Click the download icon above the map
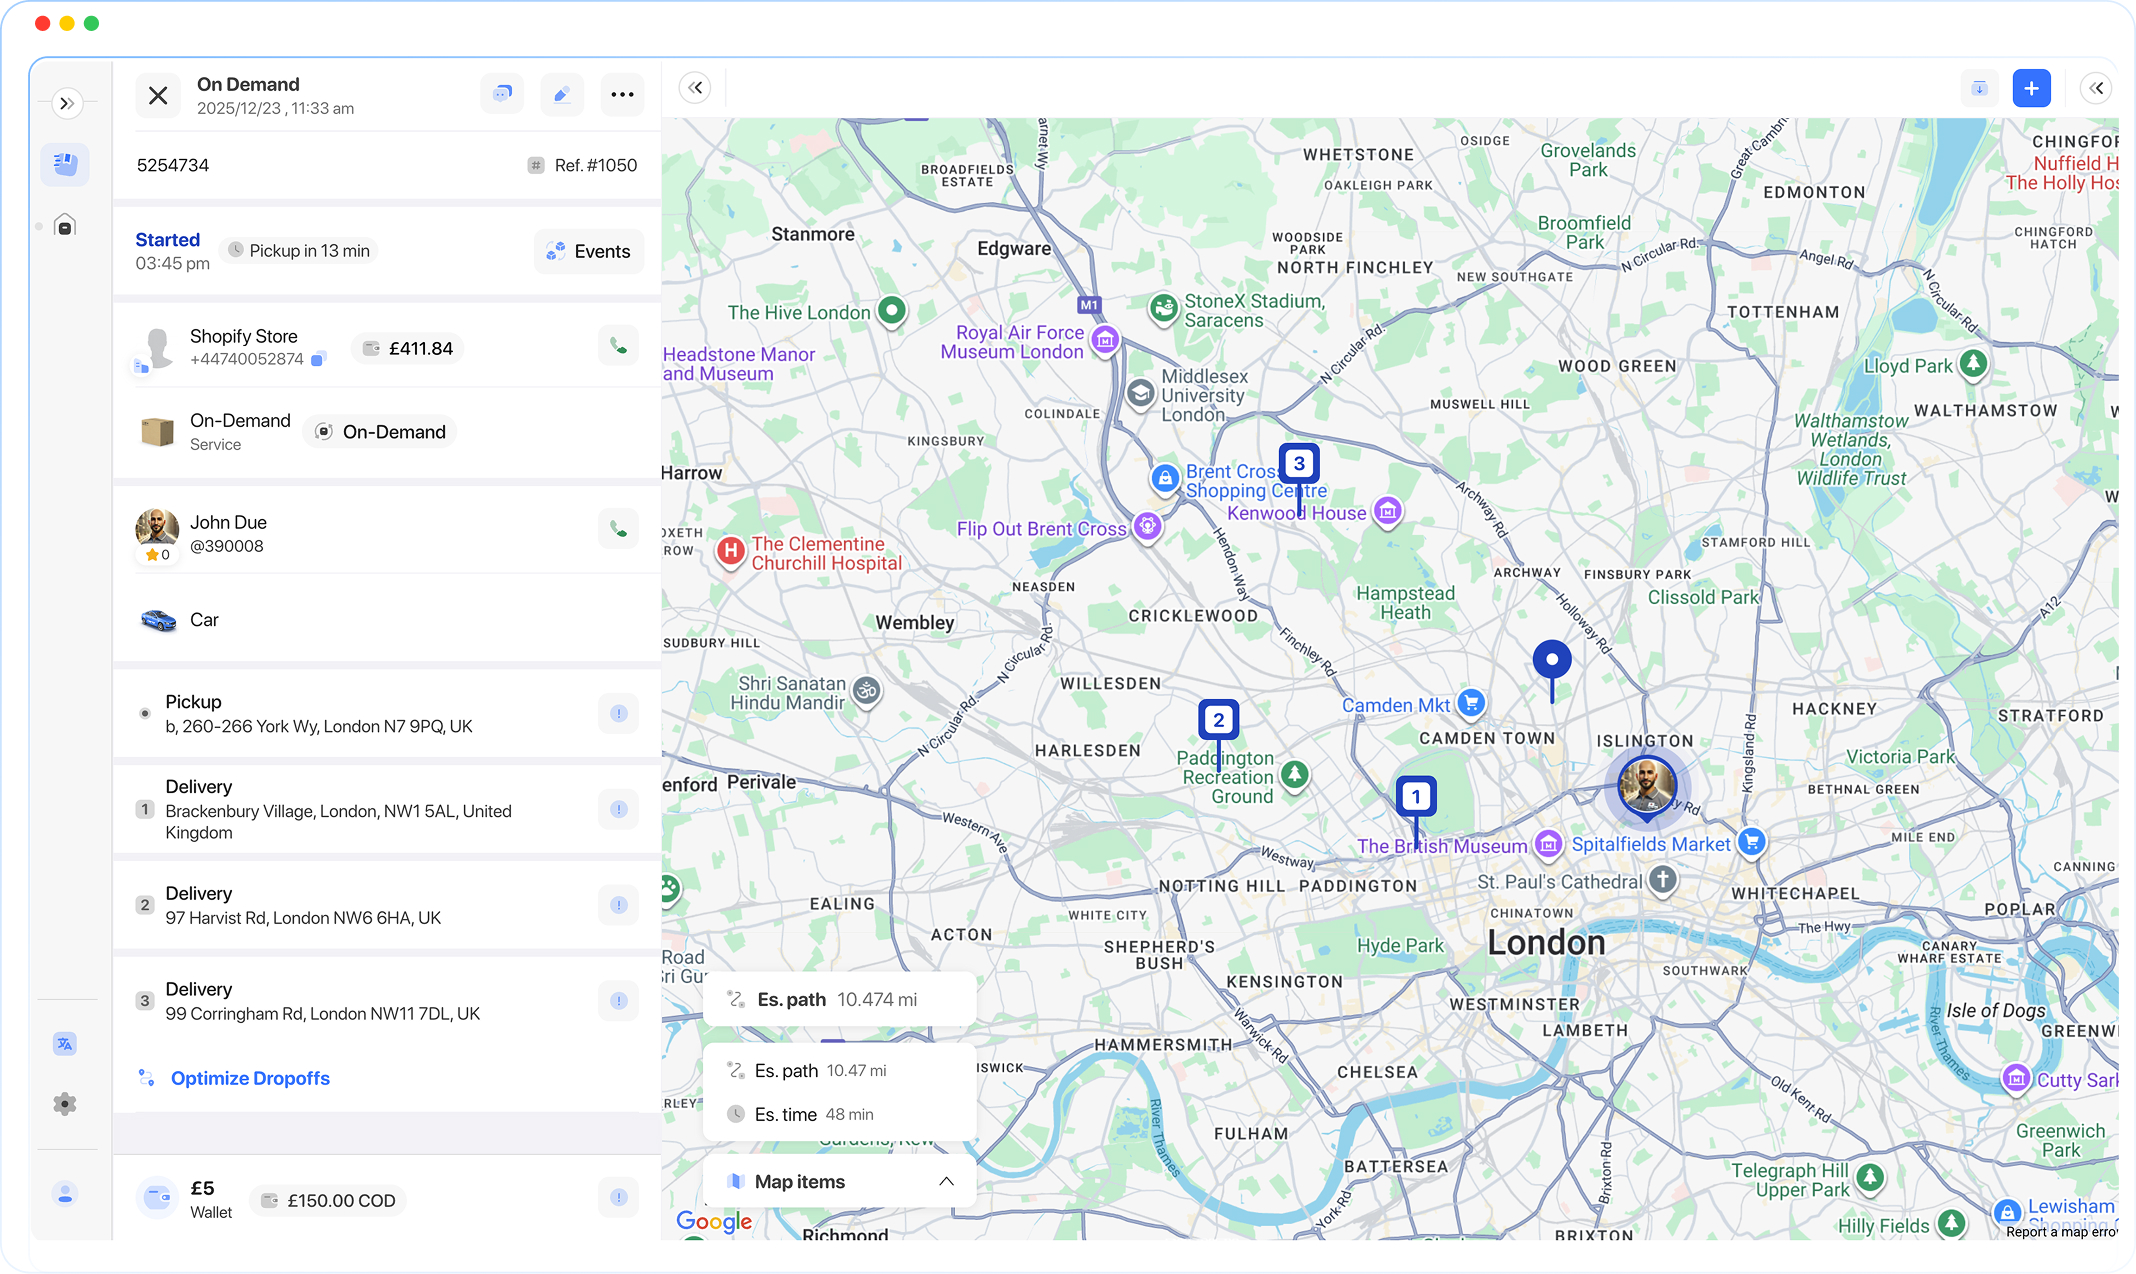 pyautogui.click(x=1979, y=88)
